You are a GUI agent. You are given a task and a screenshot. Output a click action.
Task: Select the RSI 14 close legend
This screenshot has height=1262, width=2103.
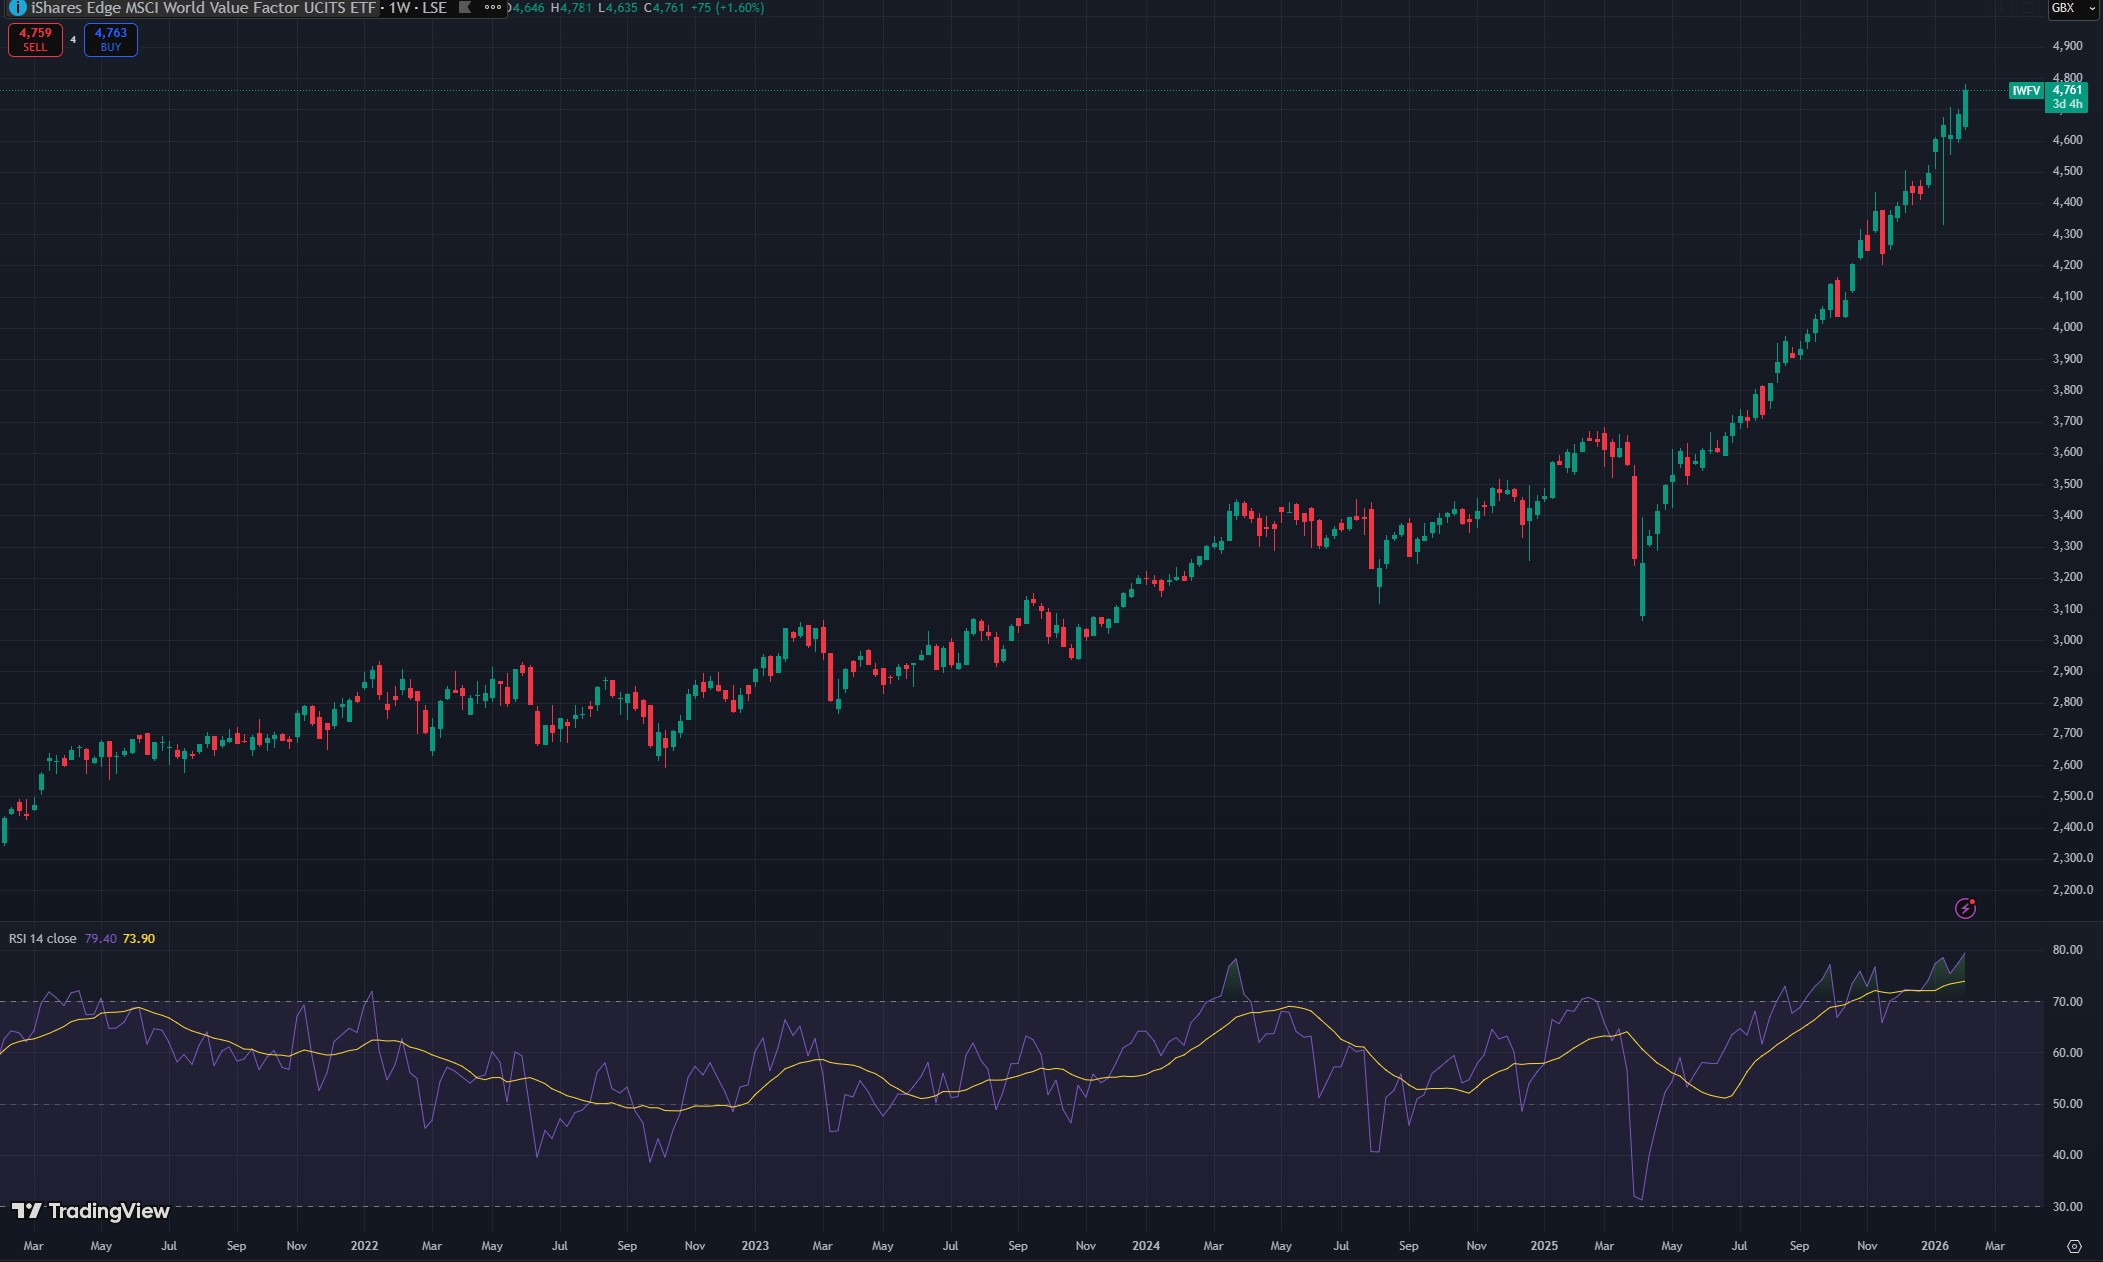click(x=42, y=938)
